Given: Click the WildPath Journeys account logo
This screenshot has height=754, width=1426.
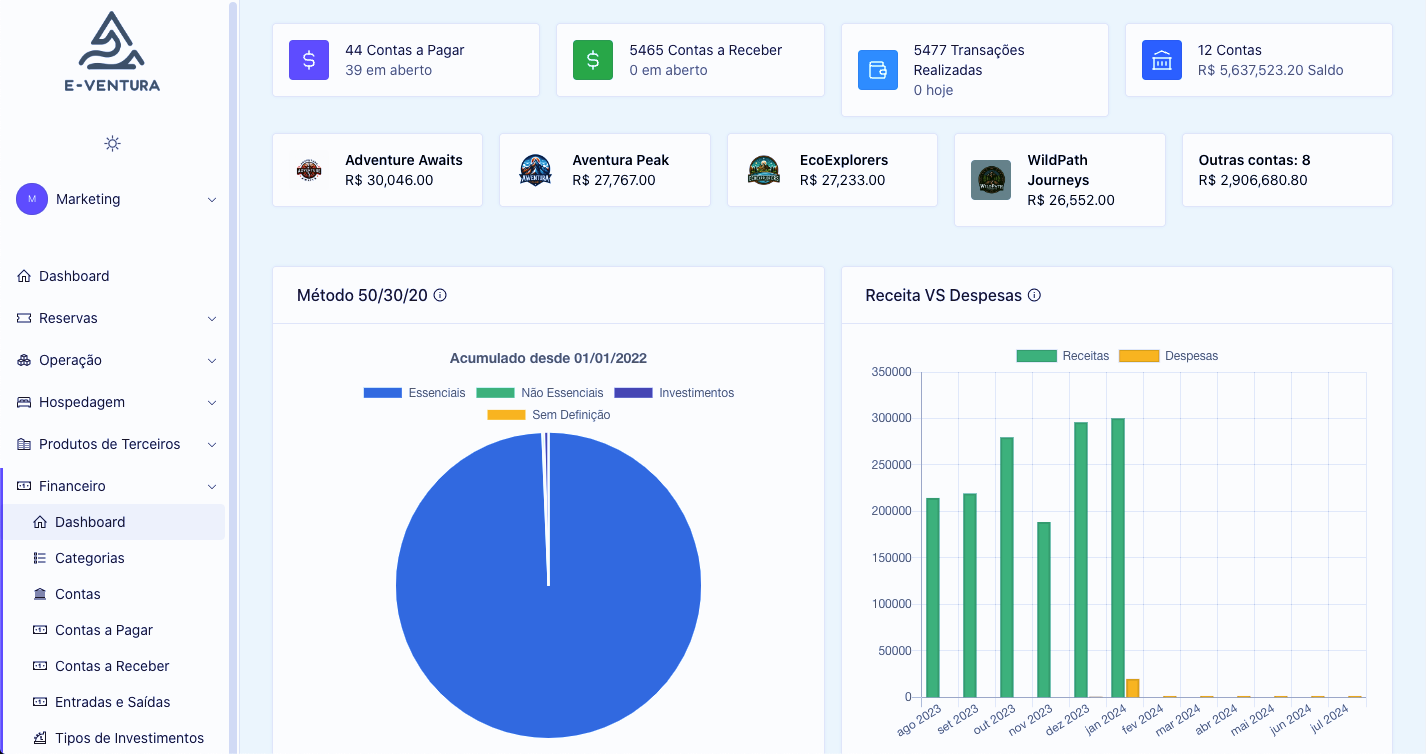Looking at the screenshot, I should [991, 180].
